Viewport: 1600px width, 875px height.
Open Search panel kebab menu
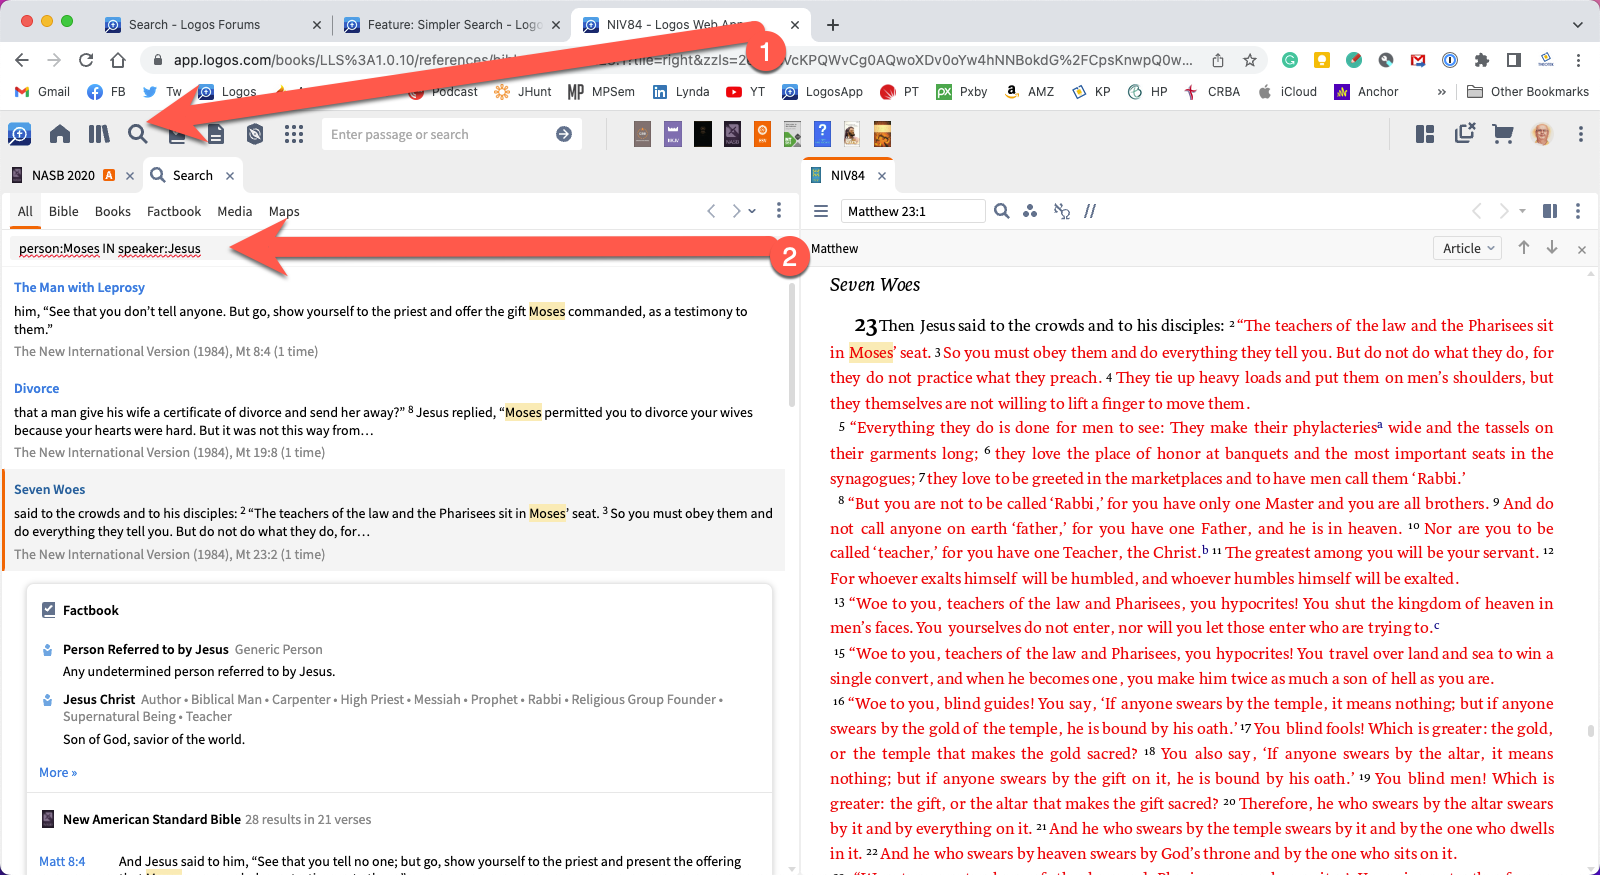pyautogui.click(x=779, y=211)
